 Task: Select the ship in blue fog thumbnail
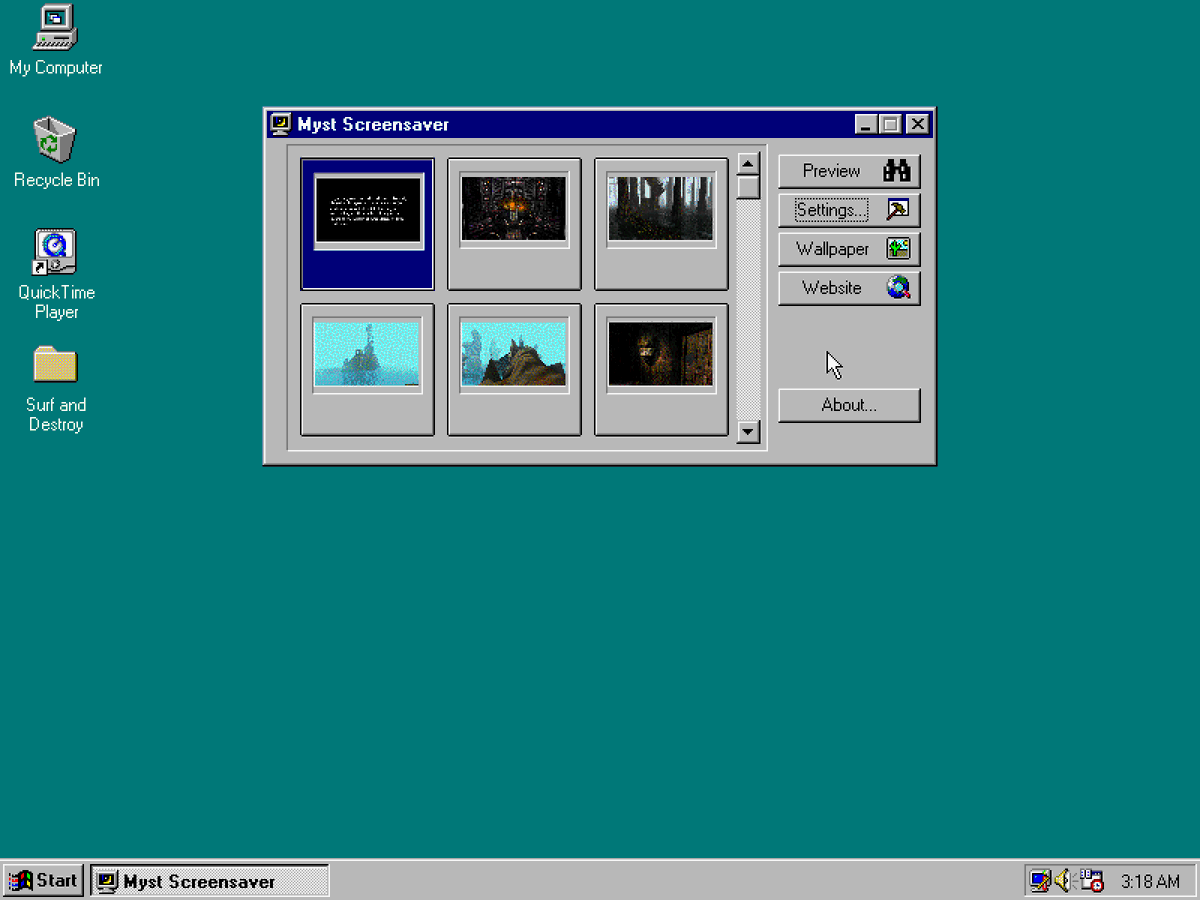click(x=368, y=370)
